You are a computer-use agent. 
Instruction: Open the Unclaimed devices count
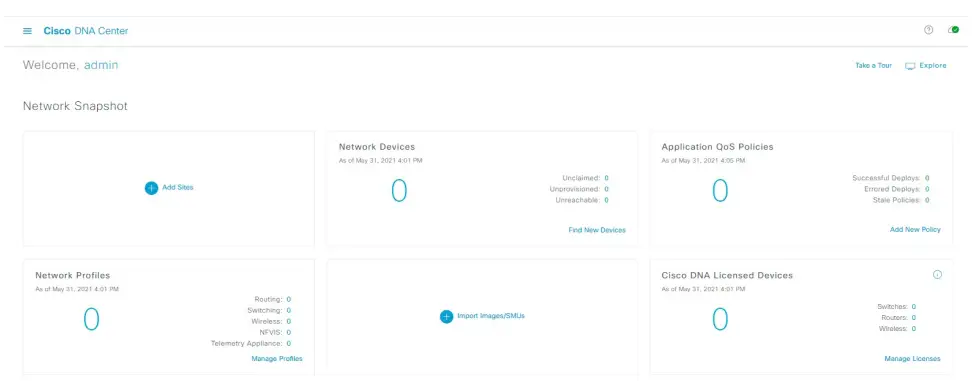[606, 178]
